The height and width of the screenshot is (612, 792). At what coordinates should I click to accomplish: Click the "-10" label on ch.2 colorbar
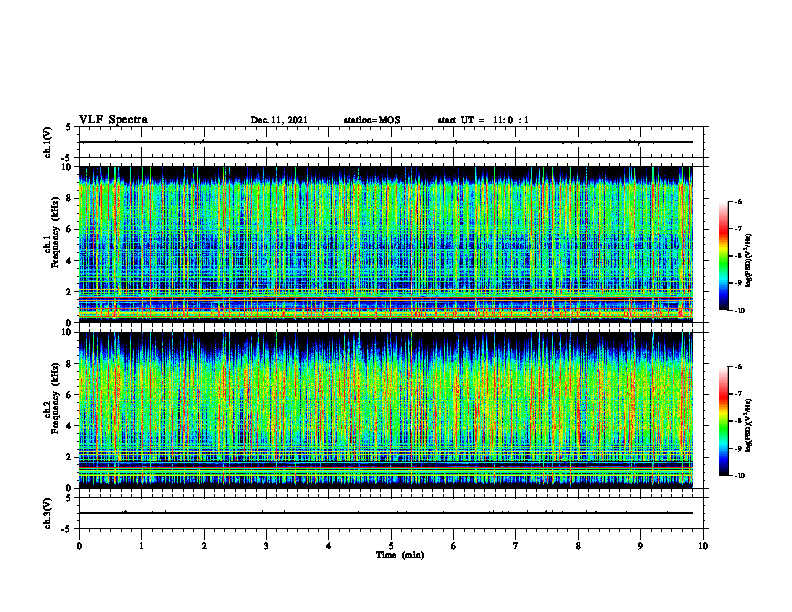(x=740, y=476)
